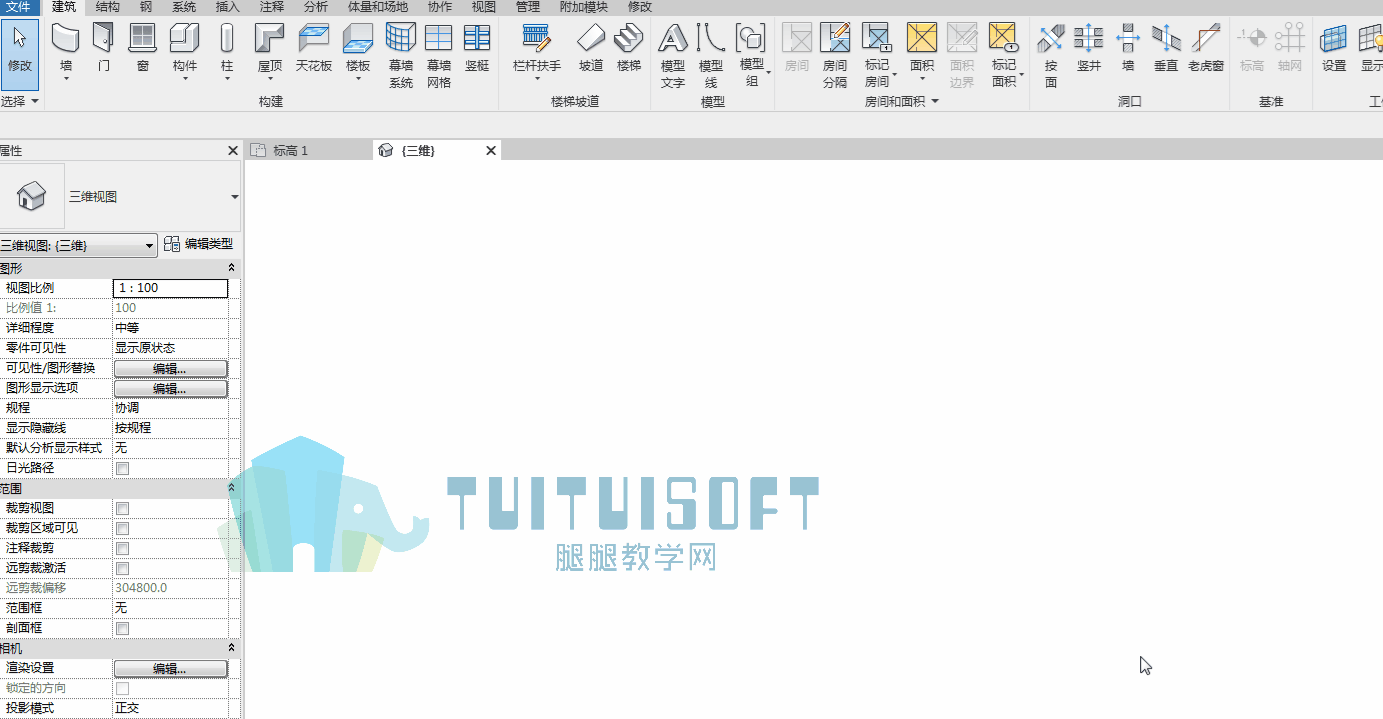Select the 楼梯 (Stair) tool

pos(629,50)
